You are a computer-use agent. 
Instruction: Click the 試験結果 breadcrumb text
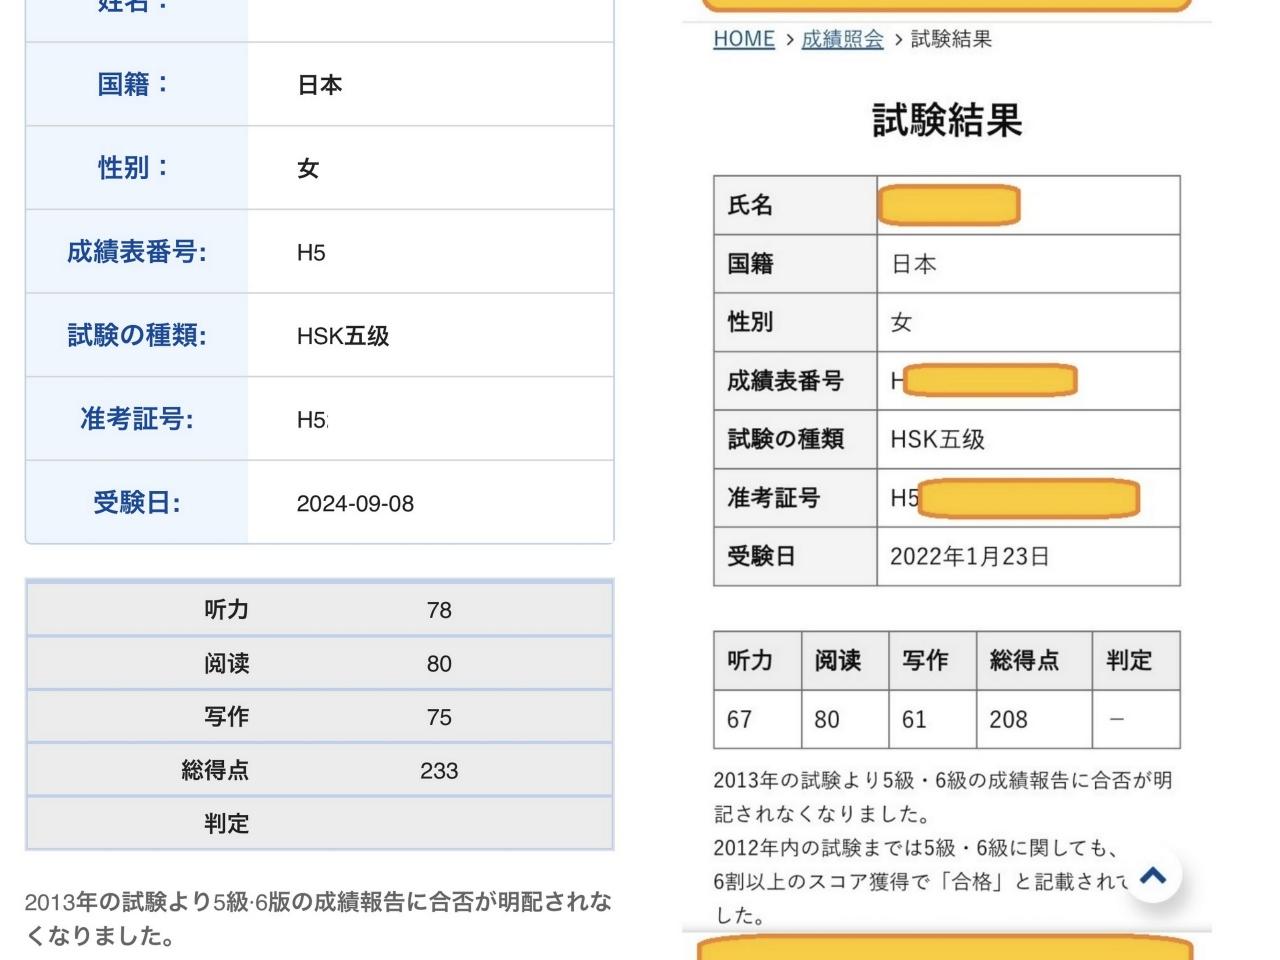click(x=951, y=39)
